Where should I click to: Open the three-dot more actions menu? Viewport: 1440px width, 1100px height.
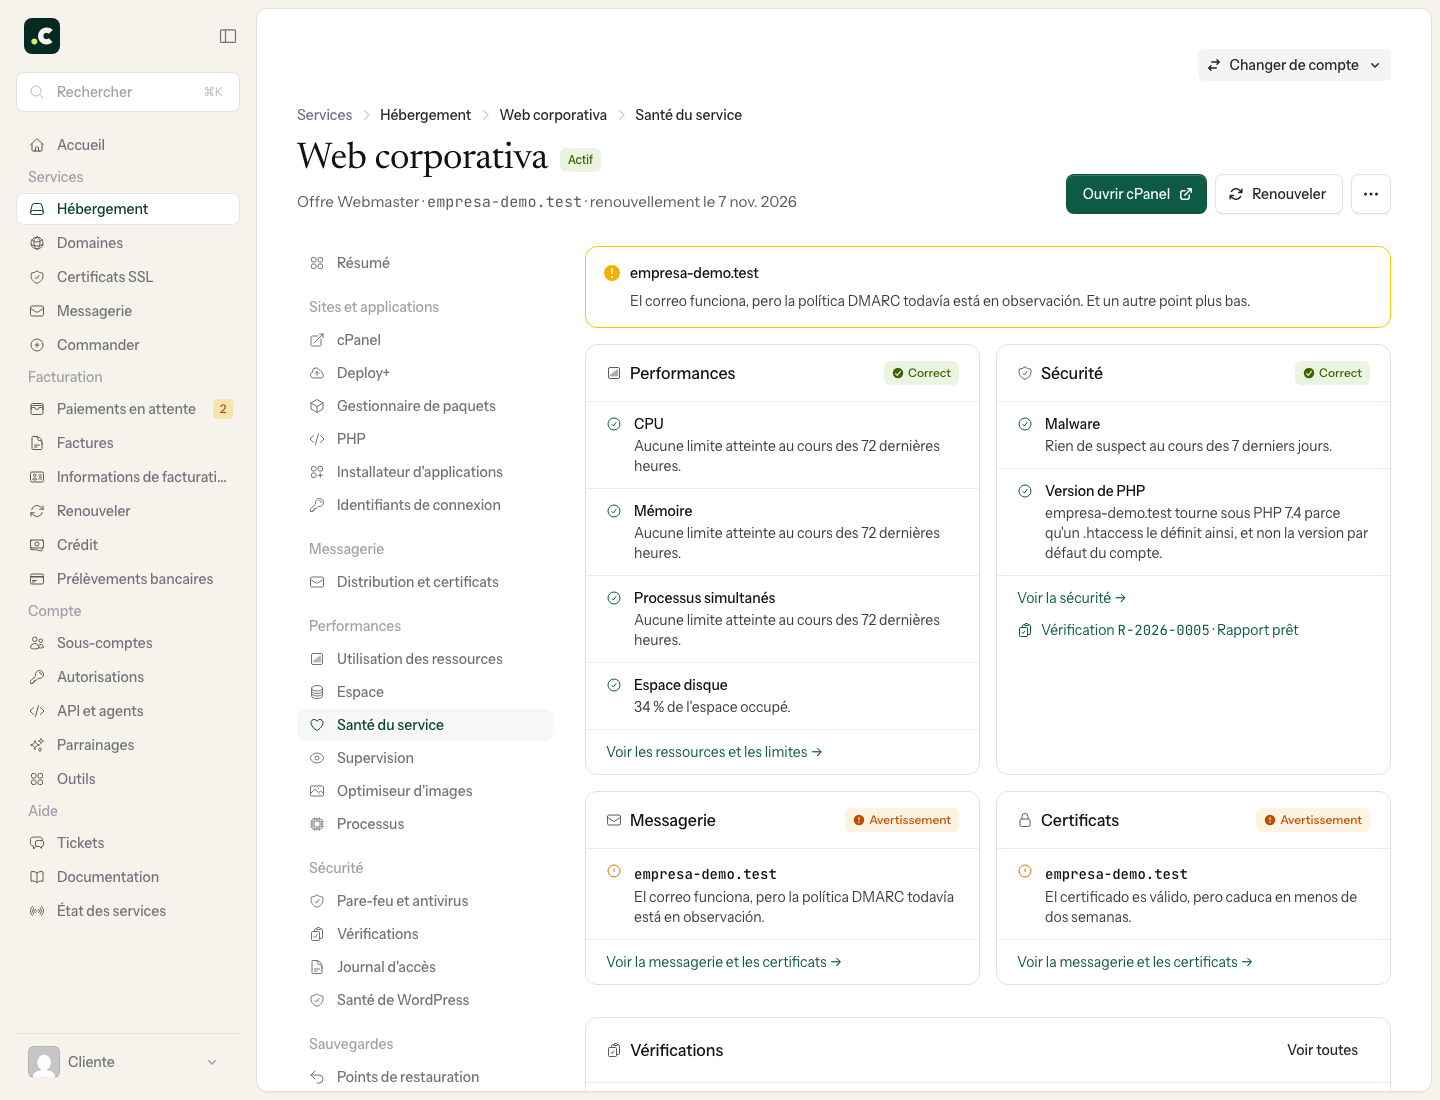[1371, 194]
